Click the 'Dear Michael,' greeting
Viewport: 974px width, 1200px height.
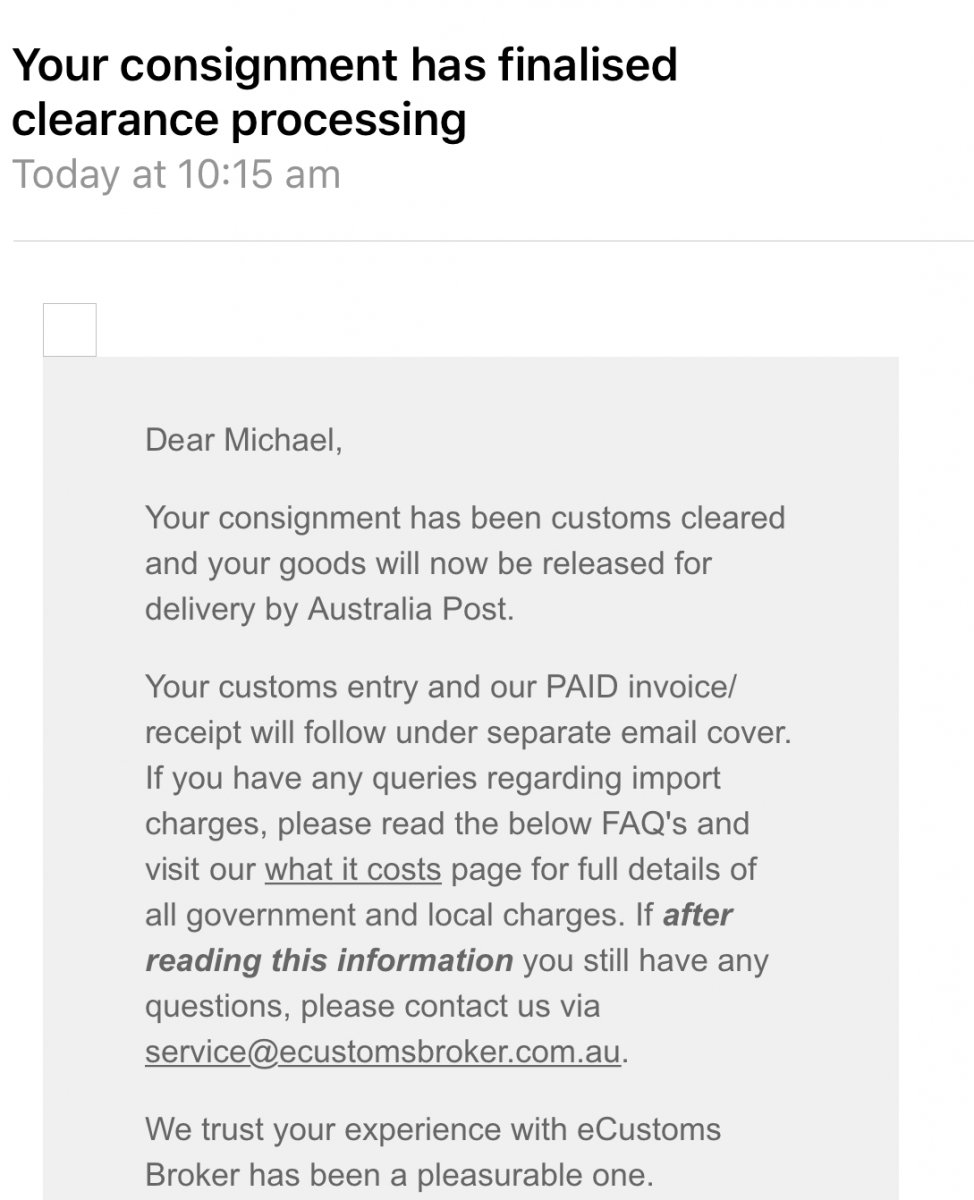243,440
